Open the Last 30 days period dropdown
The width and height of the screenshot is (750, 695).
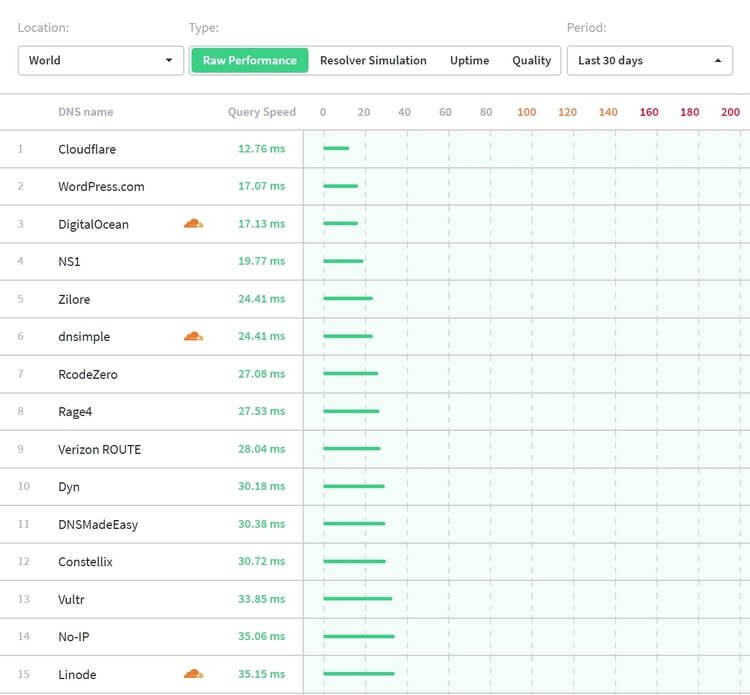pos(650,60)
